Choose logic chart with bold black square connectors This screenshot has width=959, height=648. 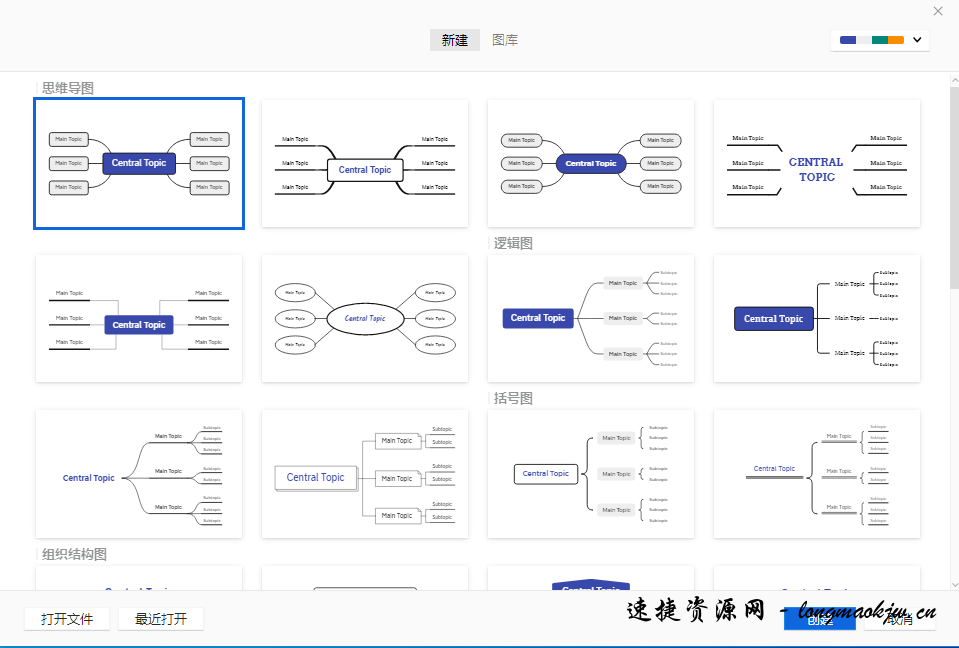pos(816,318)
